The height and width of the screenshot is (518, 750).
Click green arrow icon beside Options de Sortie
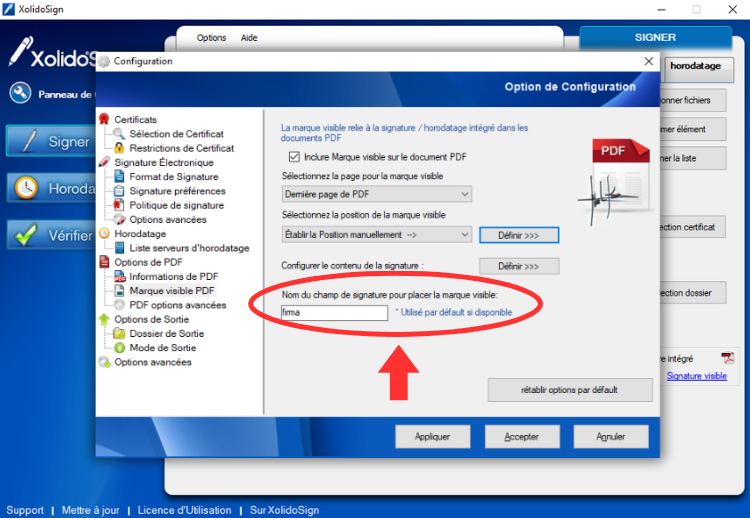click(104, 319)
